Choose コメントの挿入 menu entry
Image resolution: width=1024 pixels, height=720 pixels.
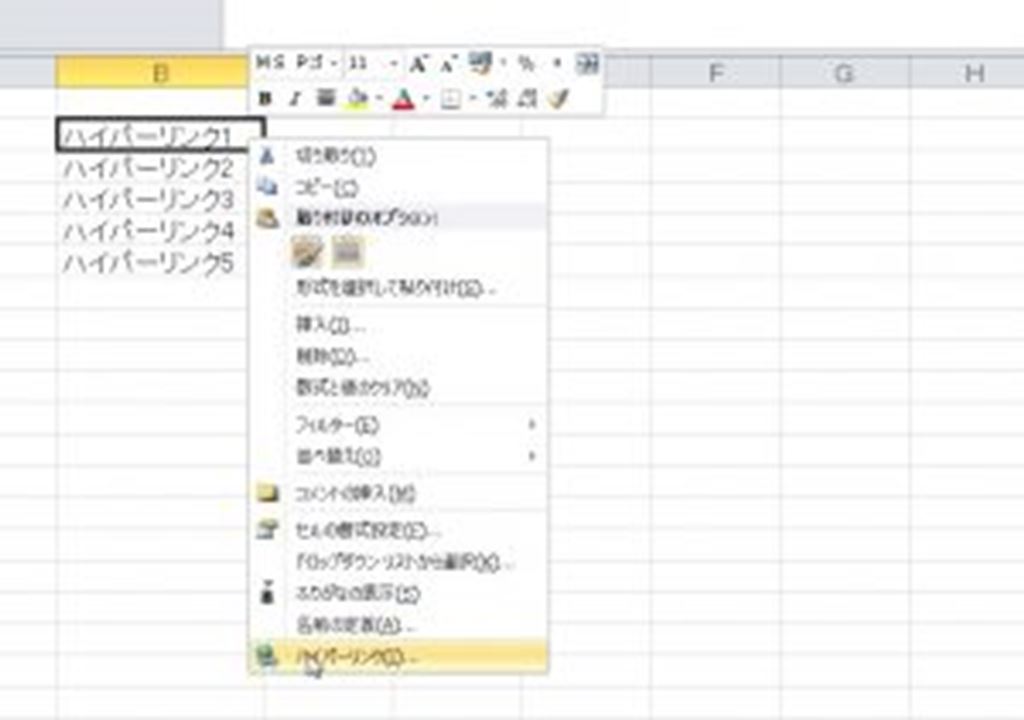[x=355, y=493]
